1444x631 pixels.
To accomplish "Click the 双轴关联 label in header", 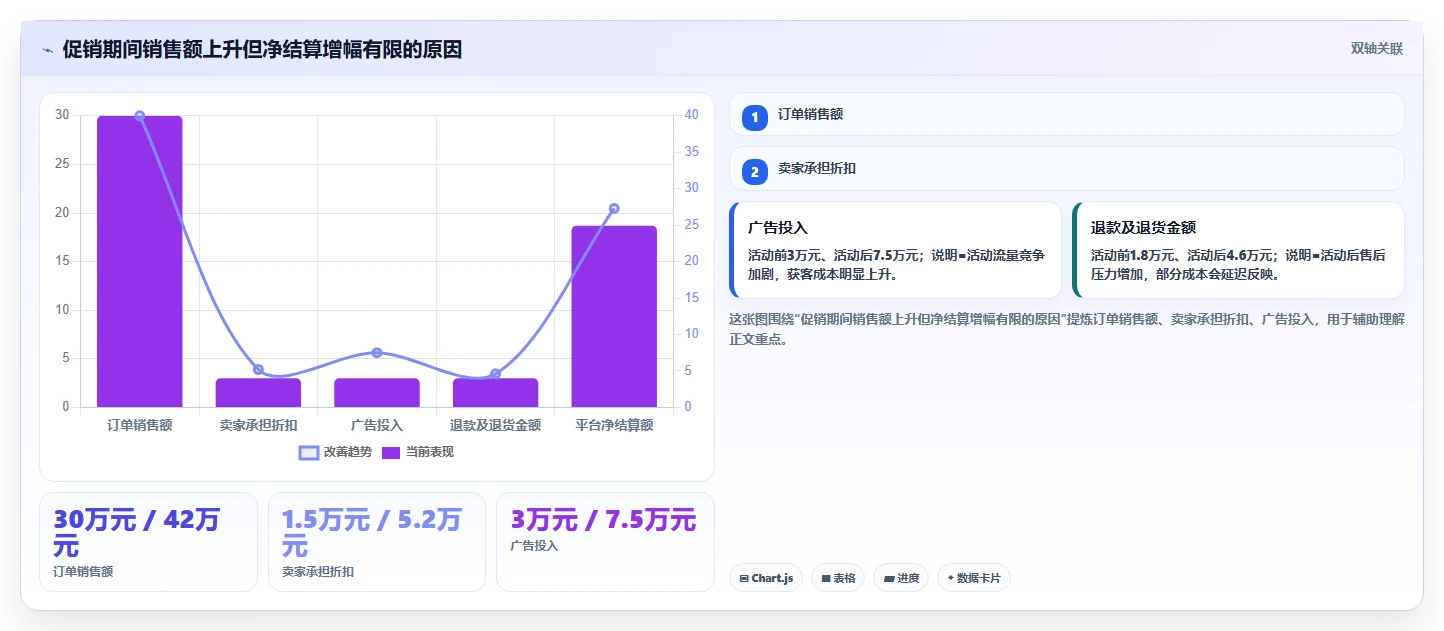I will [1377, 49].
